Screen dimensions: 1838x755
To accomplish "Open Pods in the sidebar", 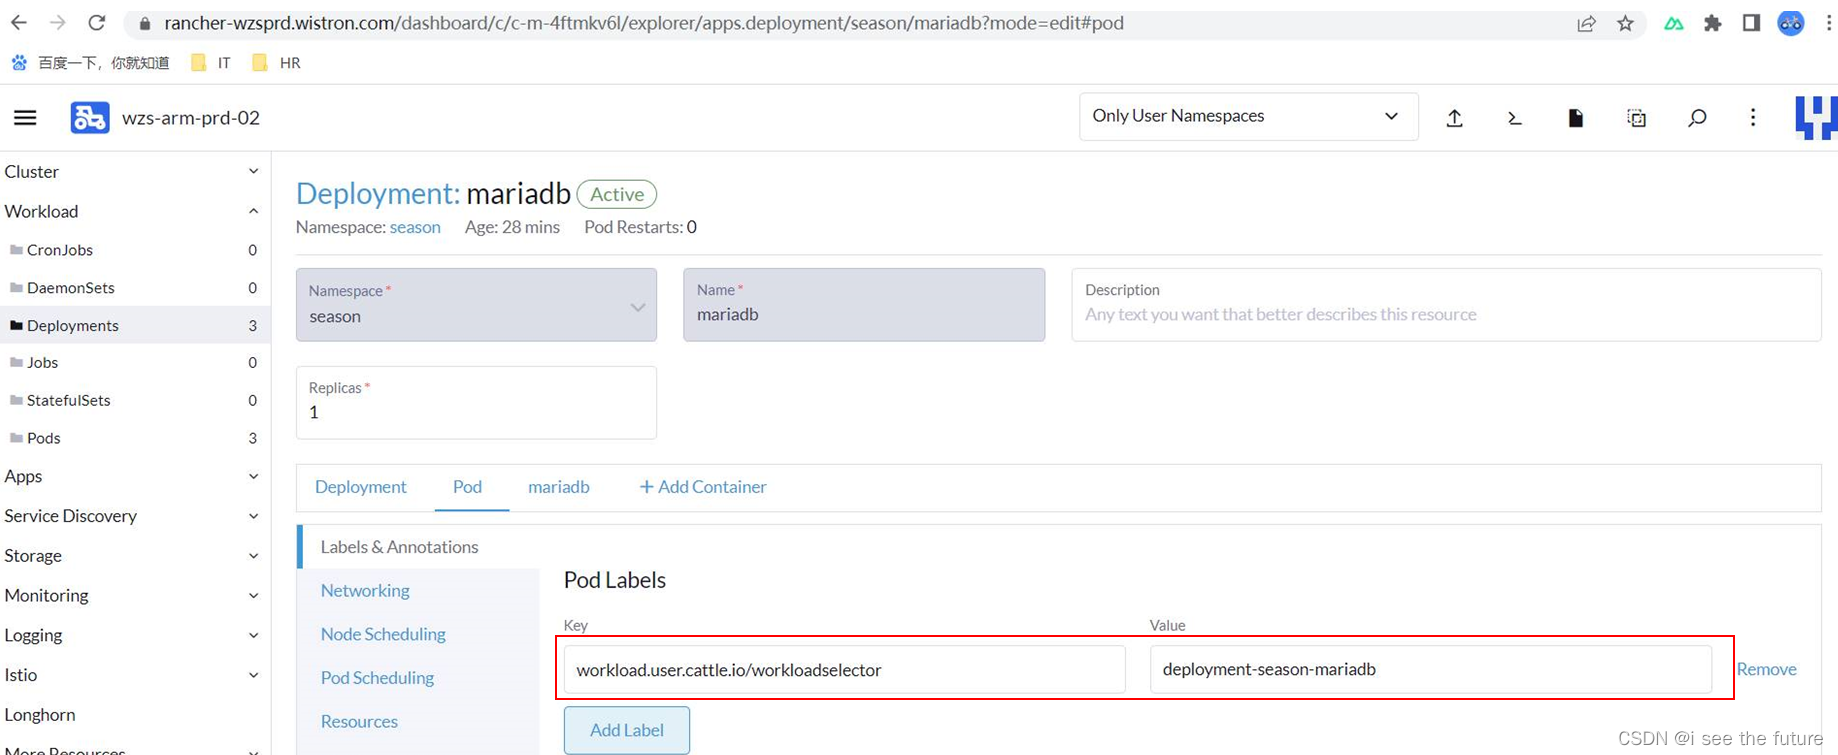I will point(133,438).
